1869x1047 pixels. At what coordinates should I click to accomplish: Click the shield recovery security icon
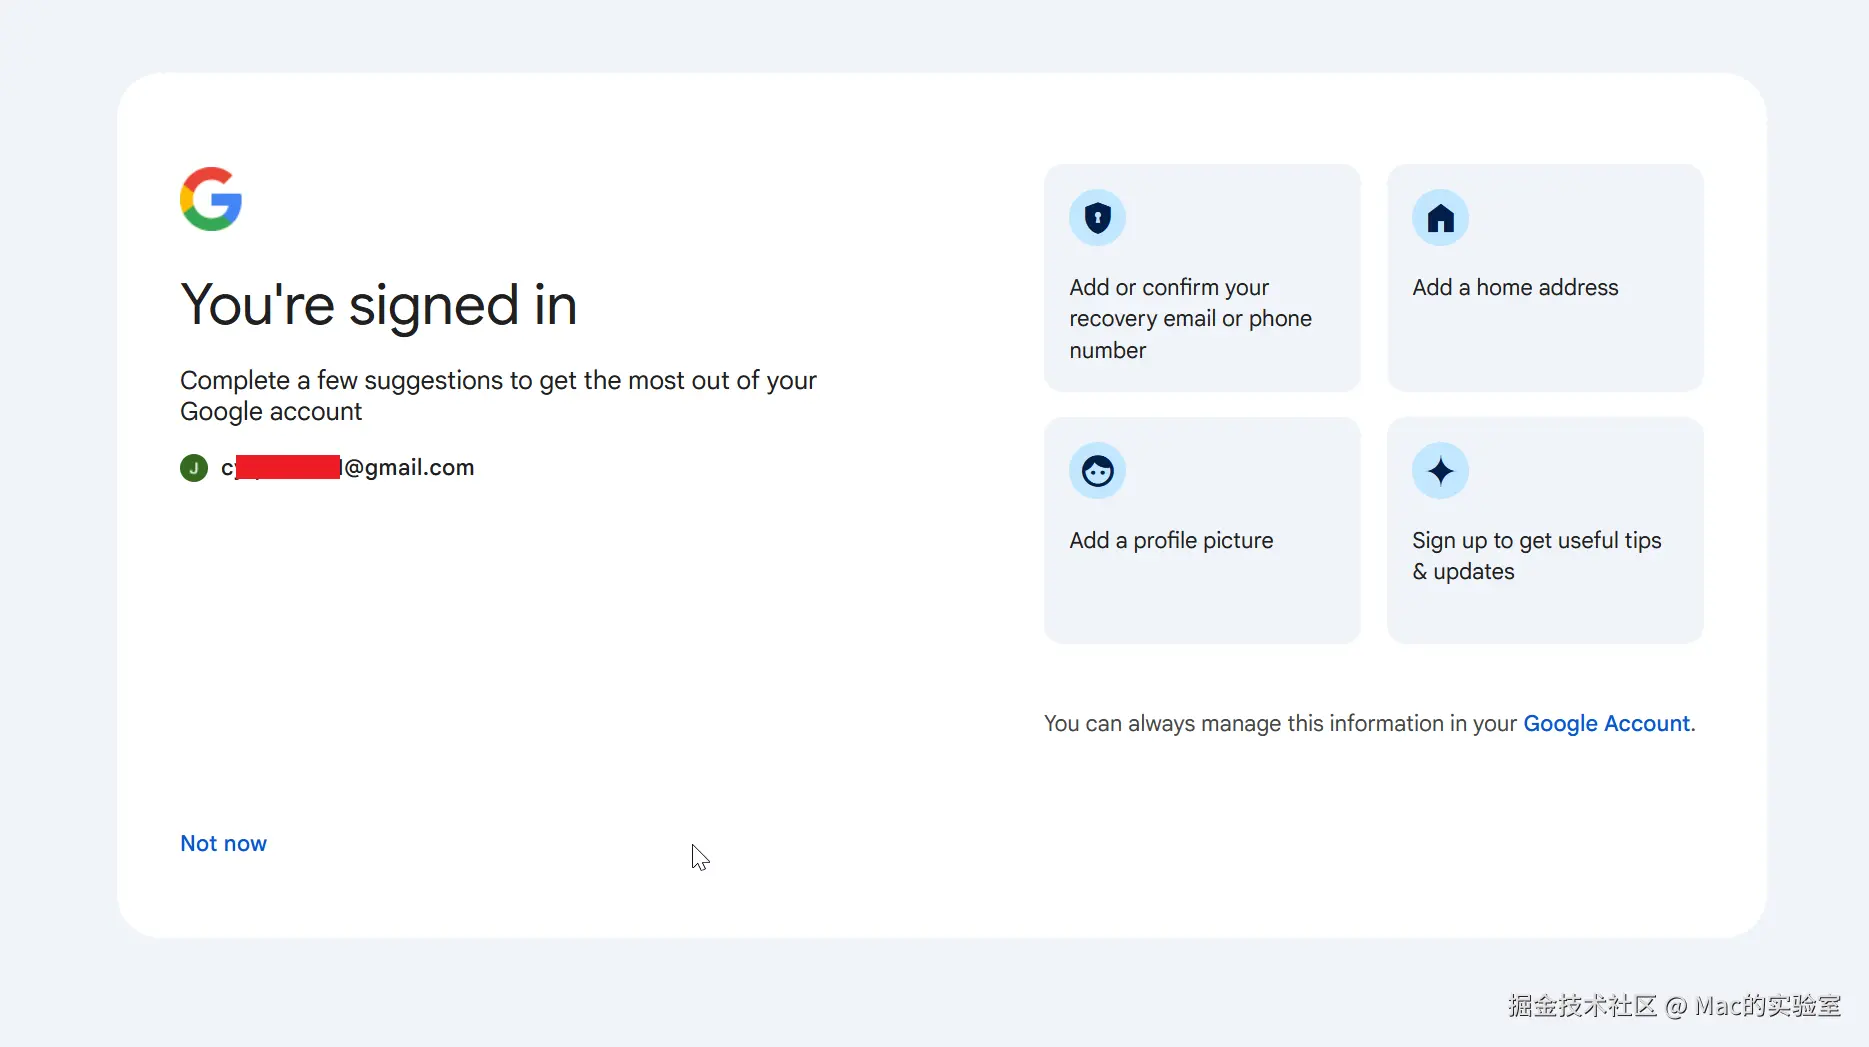(x=1097, y=218)
